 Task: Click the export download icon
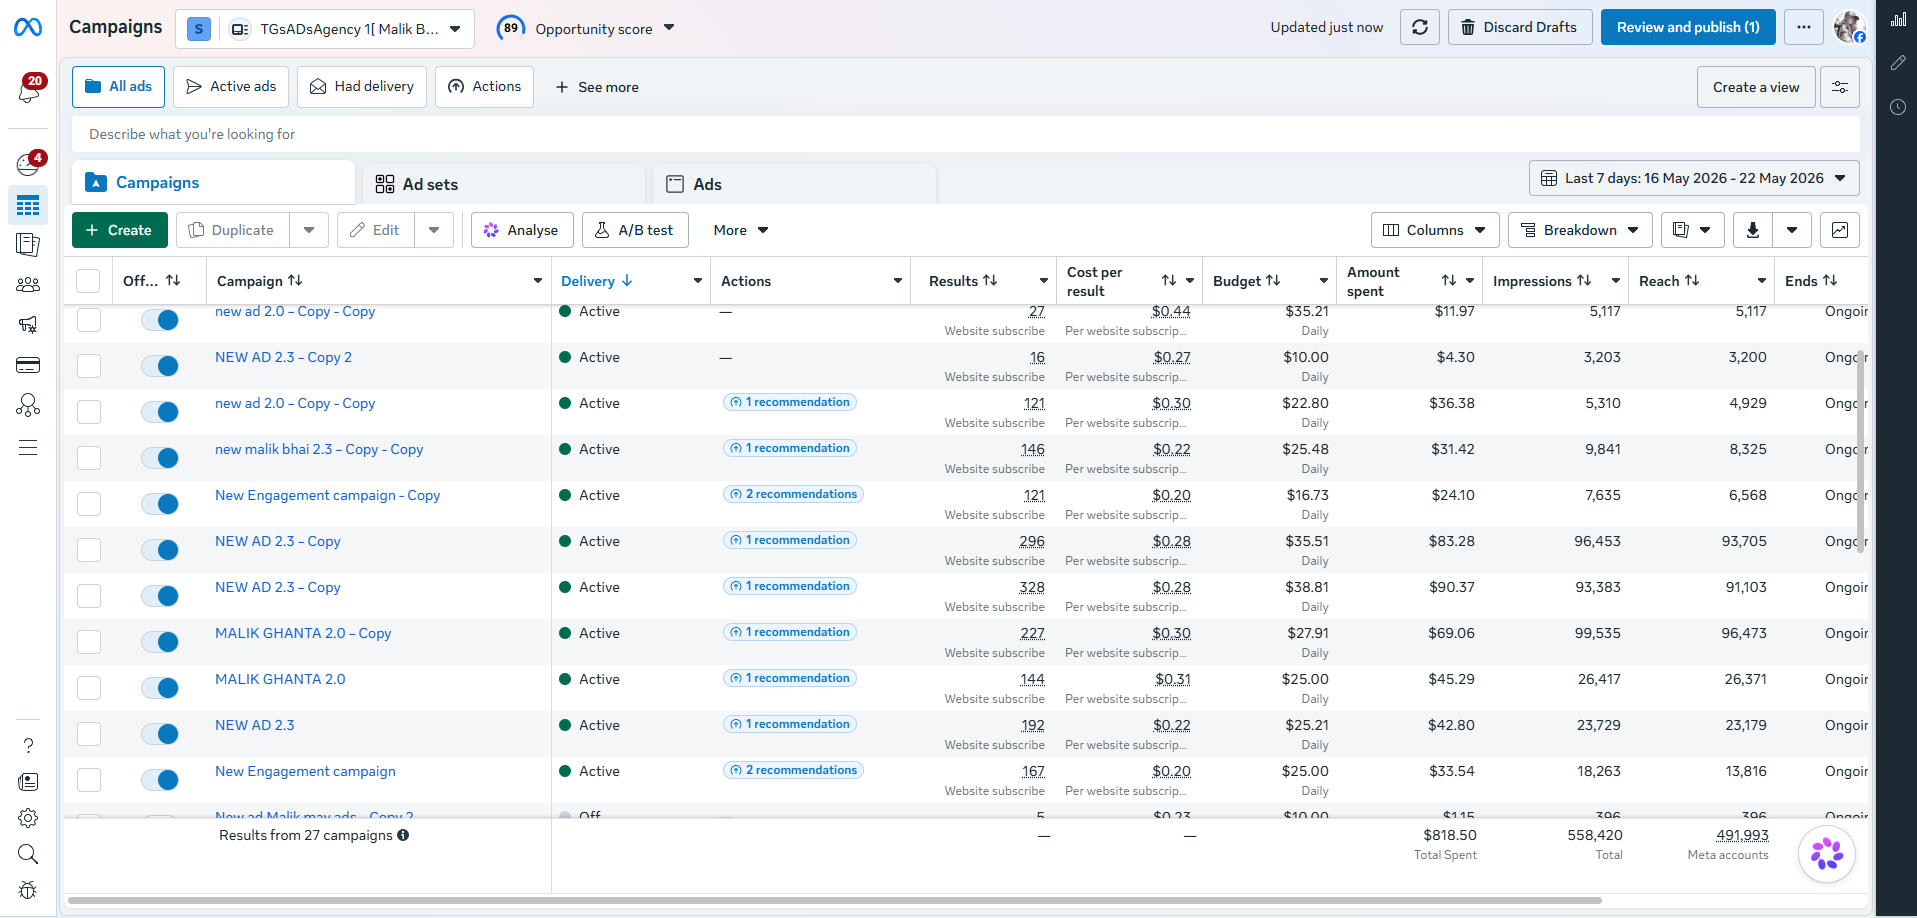tap(1752, 230)
